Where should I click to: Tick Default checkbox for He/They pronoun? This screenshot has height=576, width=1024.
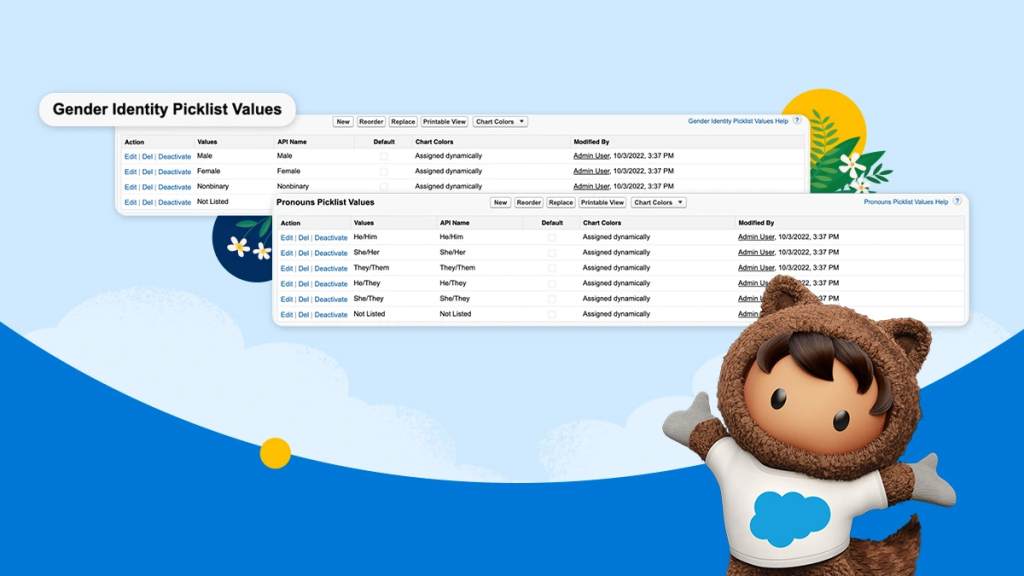[x=552, y=283]
